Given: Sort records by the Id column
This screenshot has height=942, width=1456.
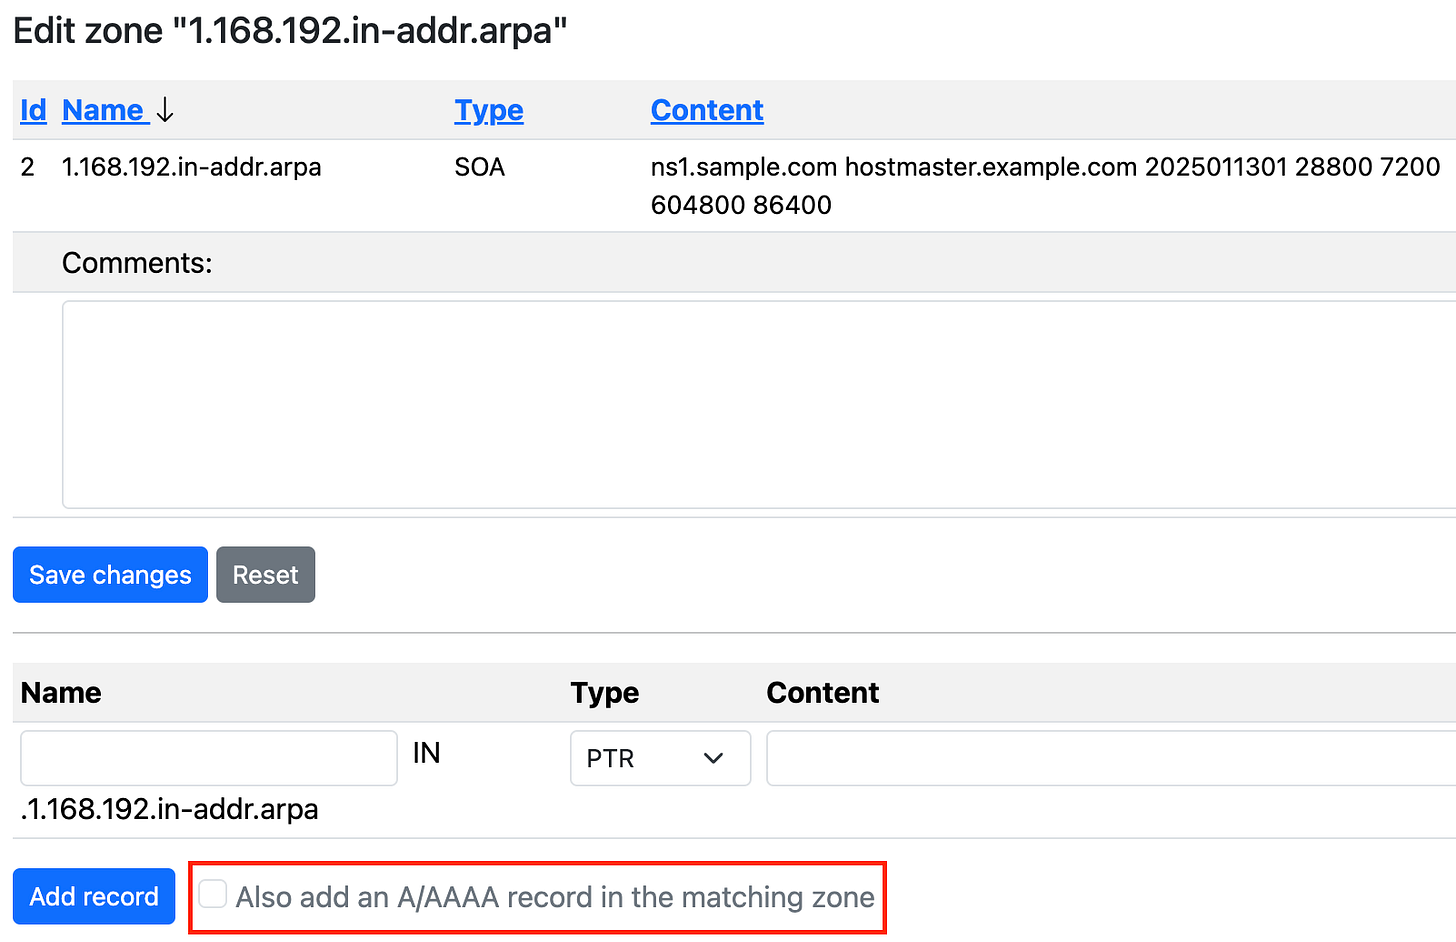Looking at the screenshot, I should (33, 110).
